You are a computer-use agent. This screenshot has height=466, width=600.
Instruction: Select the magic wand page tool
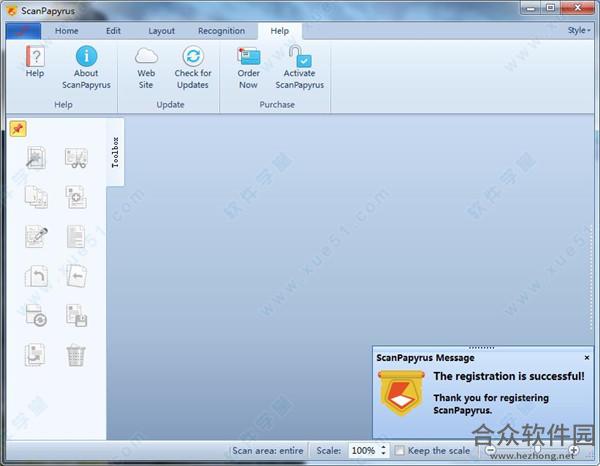[36, 158]
